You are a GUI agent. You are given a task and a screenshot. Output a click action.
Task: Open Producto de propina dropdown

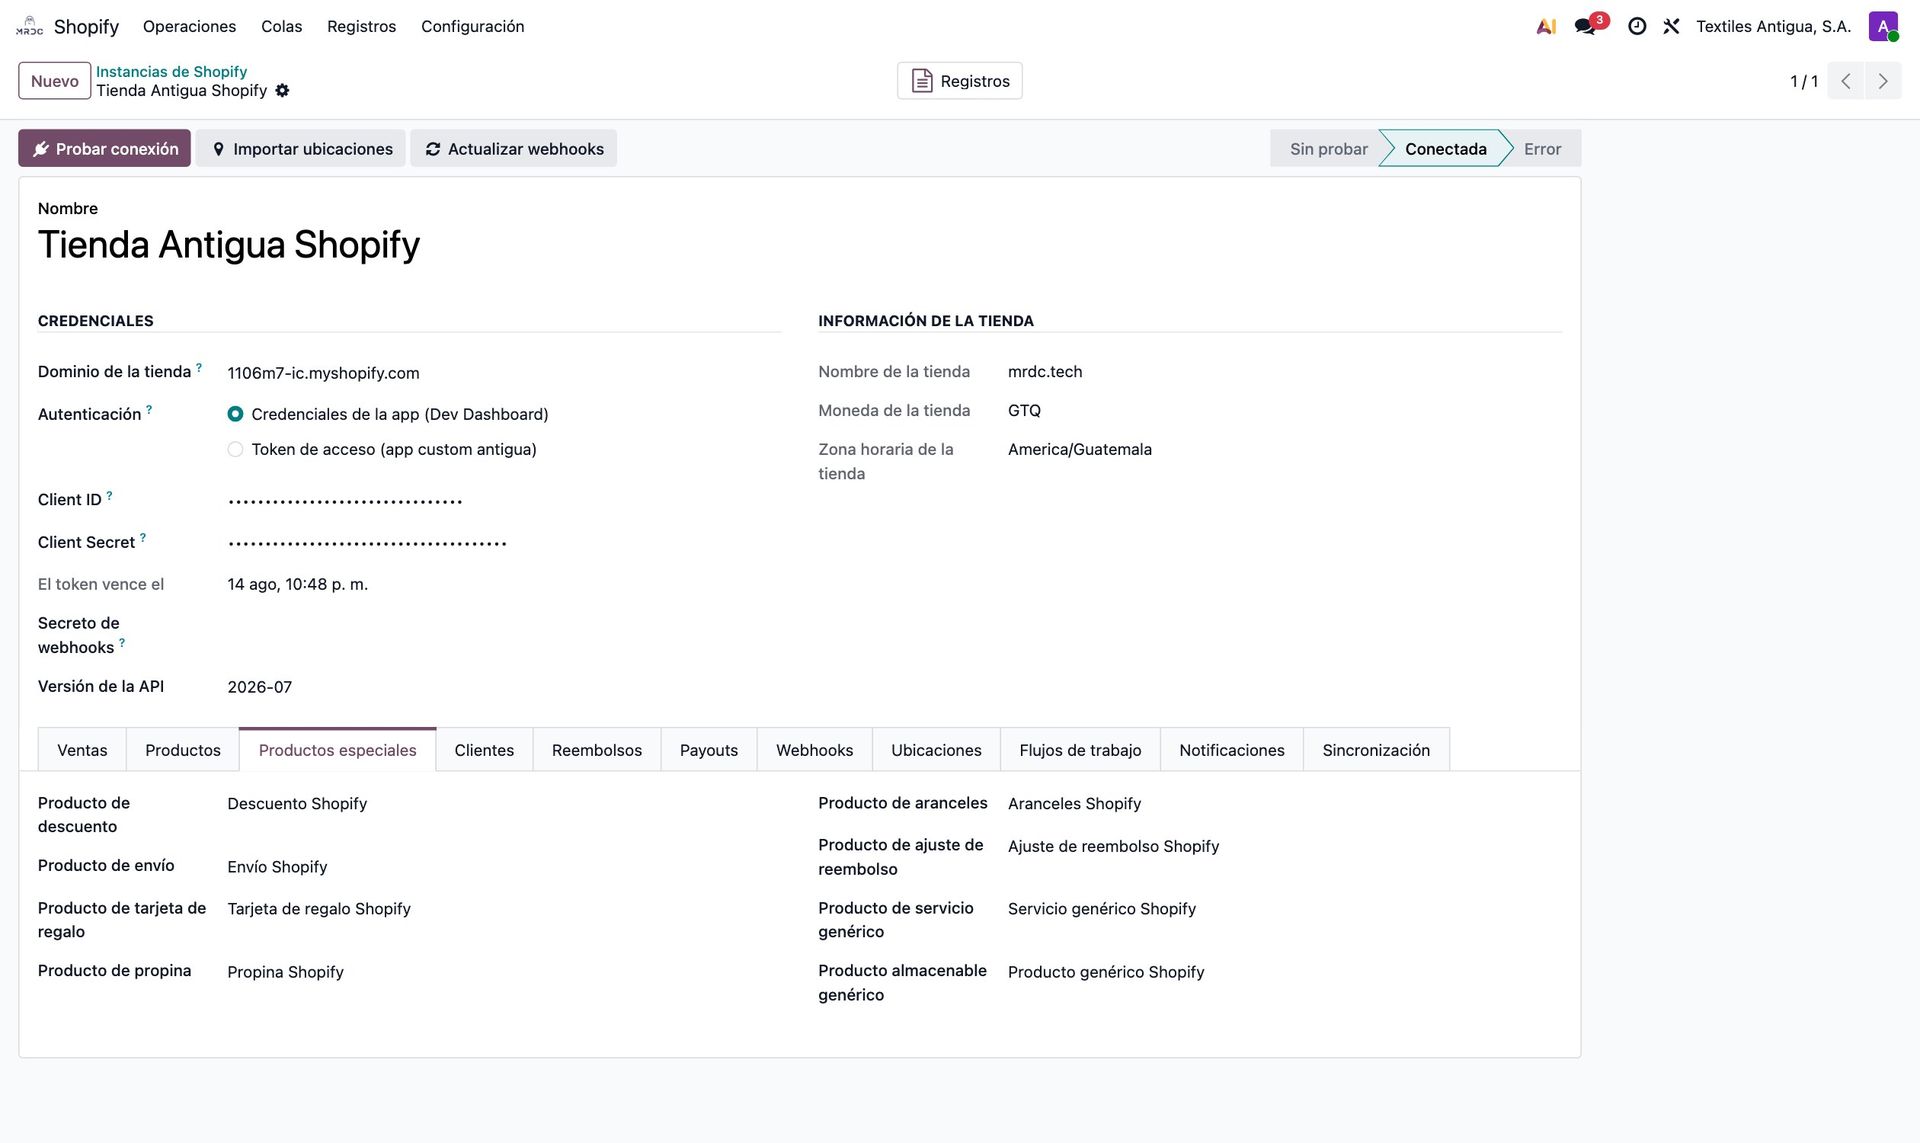504,972
